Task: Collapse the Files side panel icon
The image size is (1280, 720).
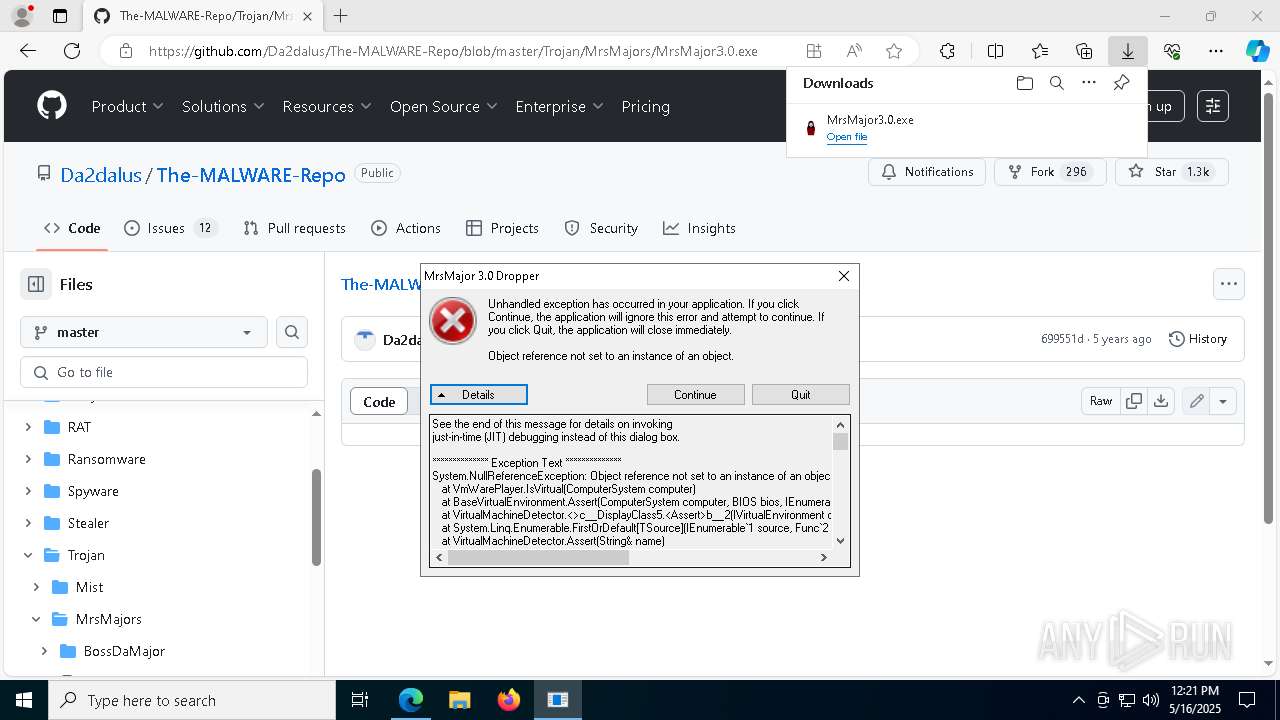Action: 36,284
